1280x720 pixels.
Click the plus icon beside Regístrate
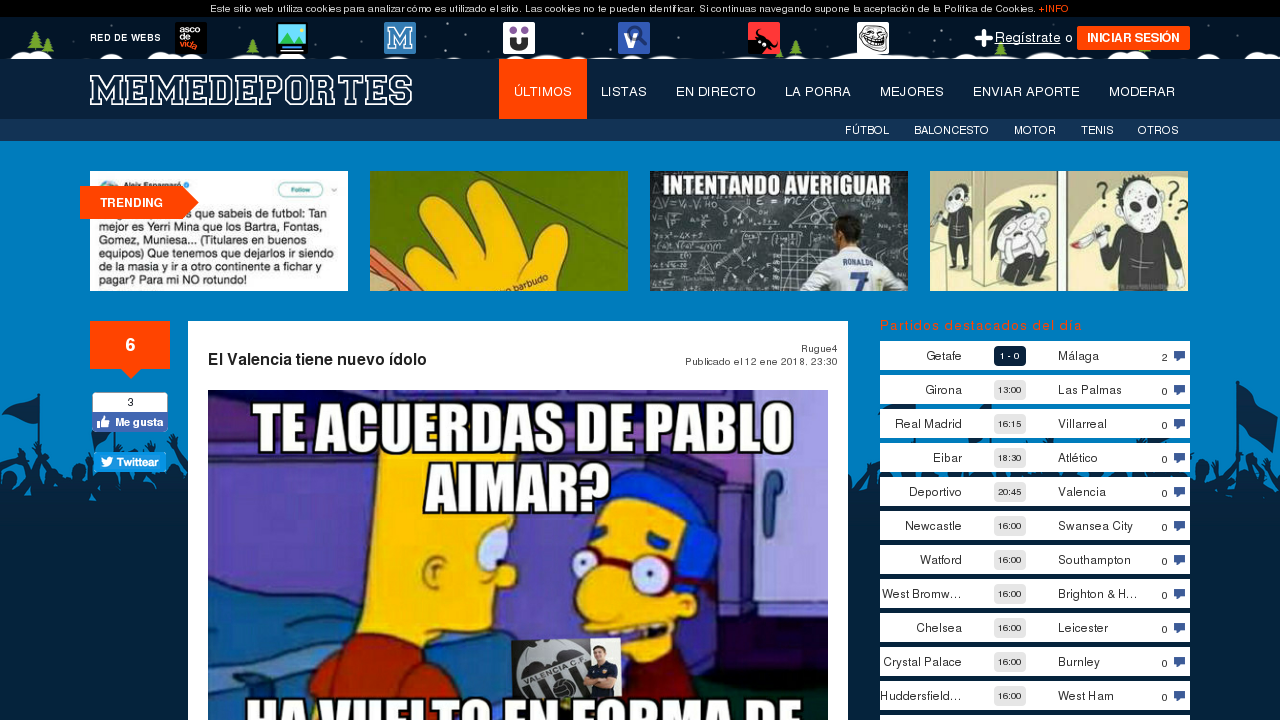pyautogui.click(x=984, y=38)
